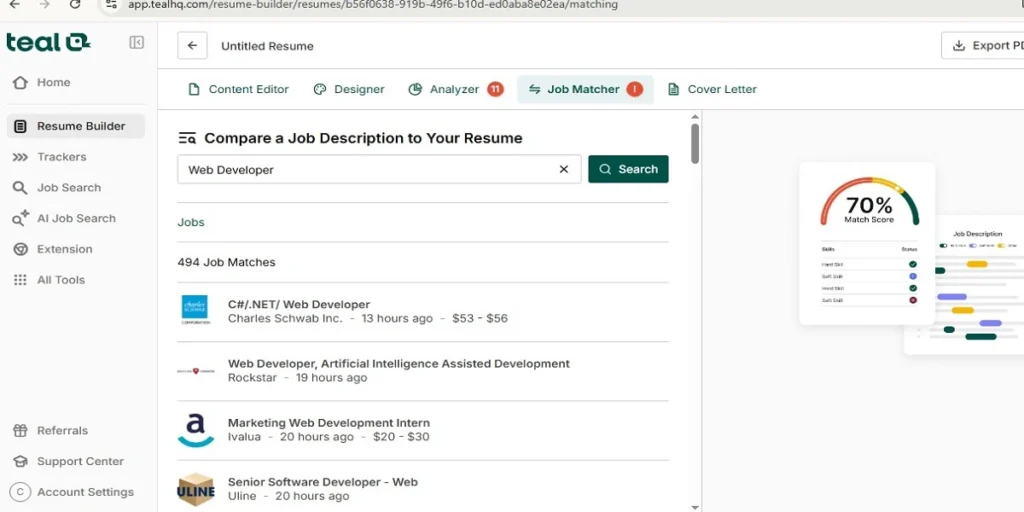Open the C#/.NET/ Web Developer job
Screen dimensions: 1024x512
point(423,312)
